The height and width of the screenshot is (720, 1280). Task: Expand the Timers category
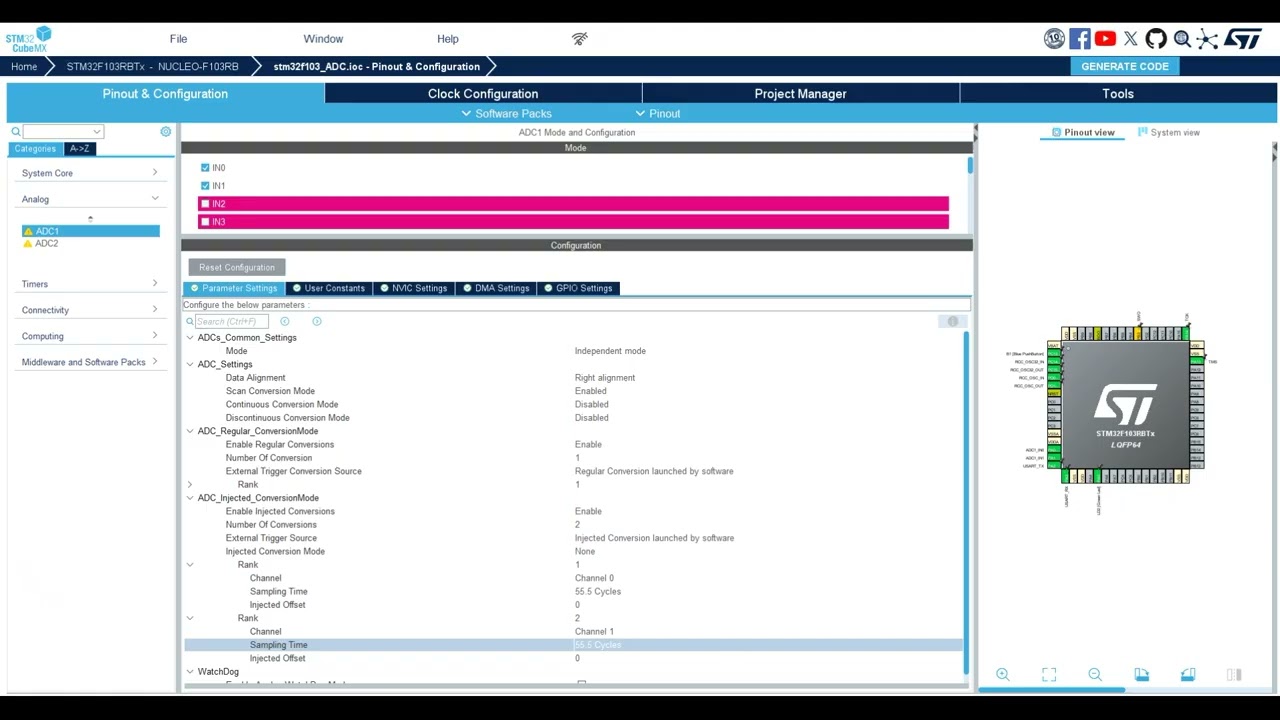[x=89, y=284]
